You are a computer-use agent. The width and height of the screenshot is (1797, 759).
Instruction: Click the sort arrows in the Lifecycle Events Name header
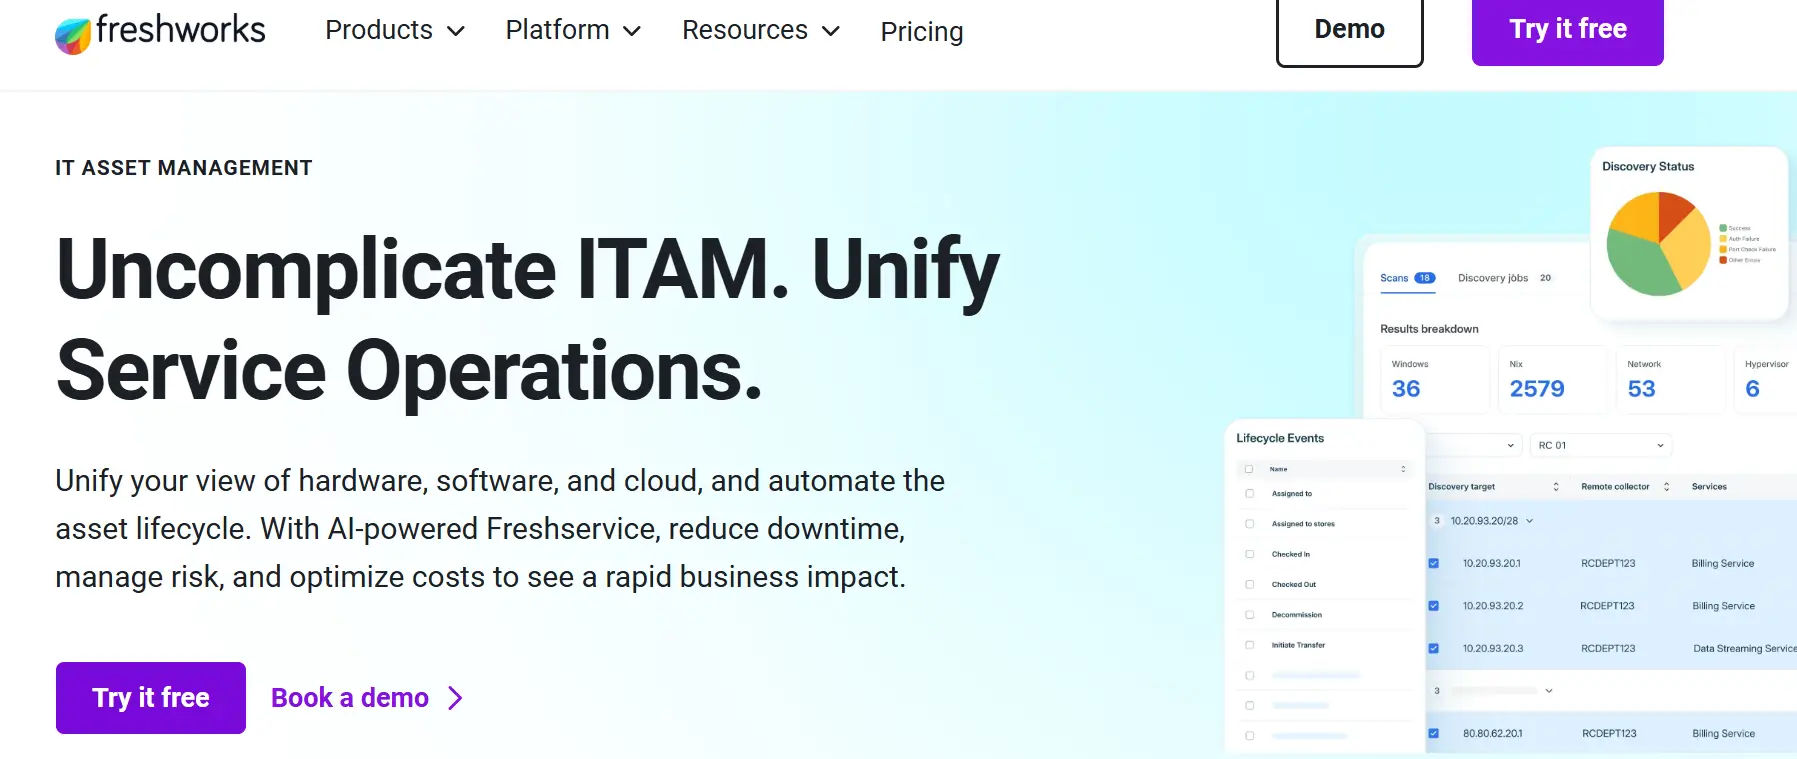click(x=1403, y=469)
